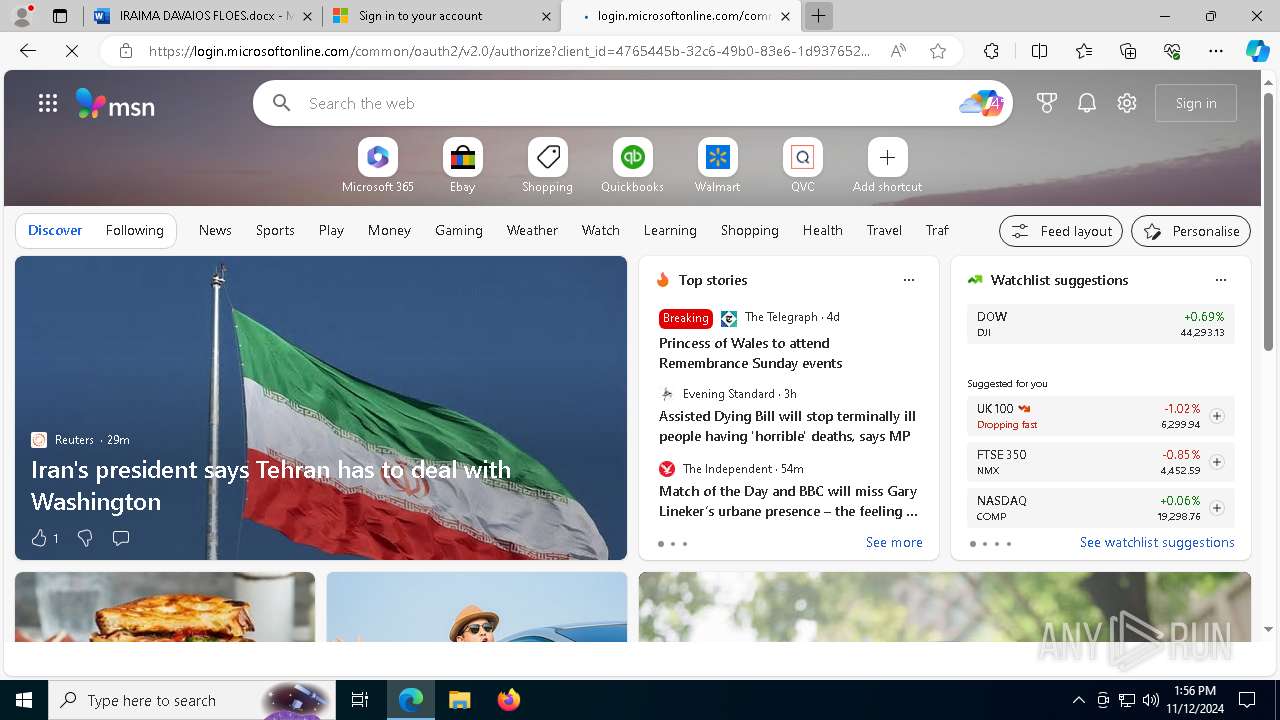Open Edge Settings and more menu
This screenshot has height=720, width=1280.
(x=1216, y=51)
